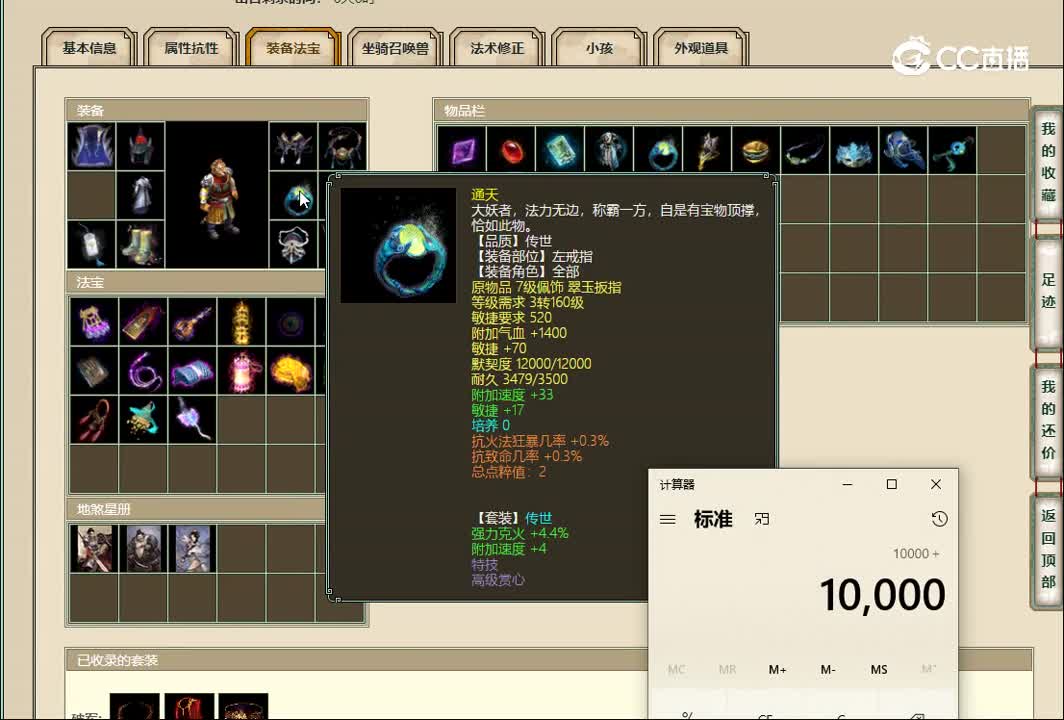Open calculator history icon

pos(939,519)
